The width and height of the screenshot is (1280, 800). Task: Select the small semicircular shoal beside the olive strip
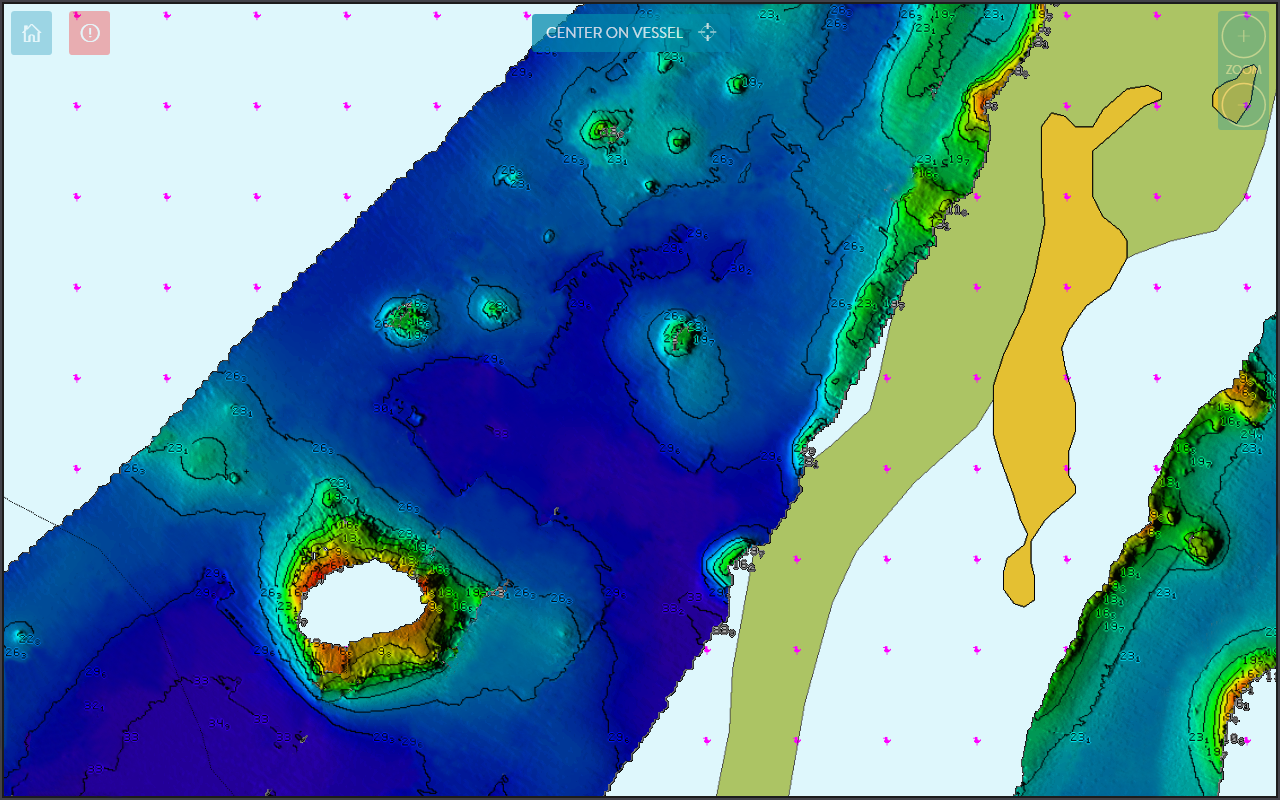733,555
